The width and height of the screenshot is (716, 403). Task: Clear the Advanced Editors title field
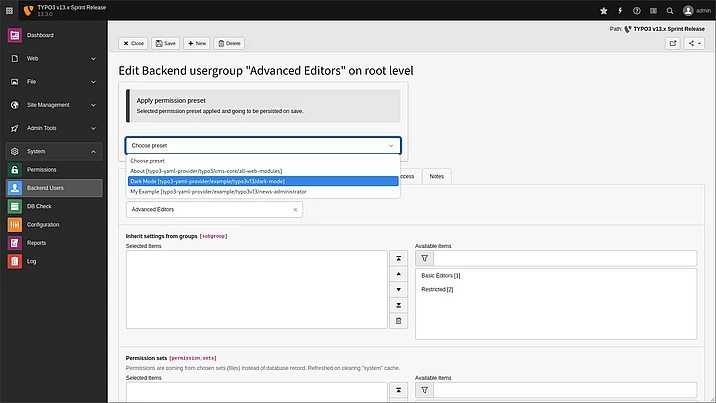tap(295, 210)
